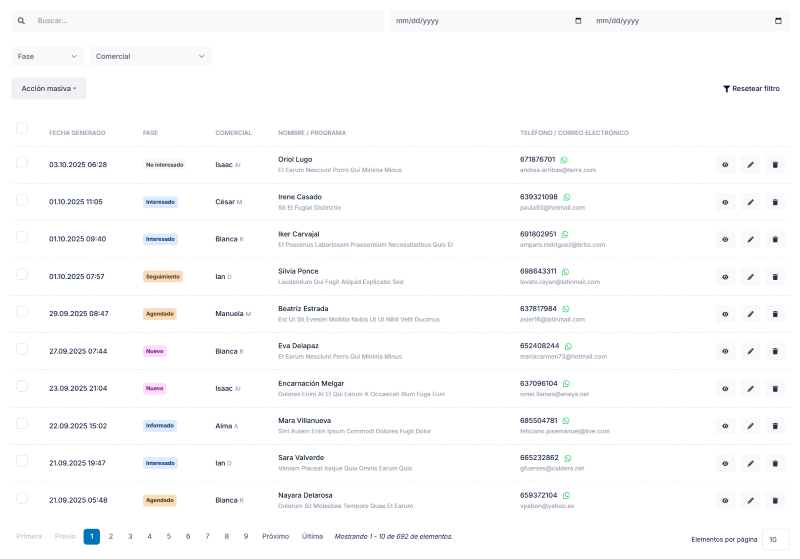The image size is (800, 559).
Task: Click trash icon for Eva Delapaz
Action: click(x=774, y=351)
